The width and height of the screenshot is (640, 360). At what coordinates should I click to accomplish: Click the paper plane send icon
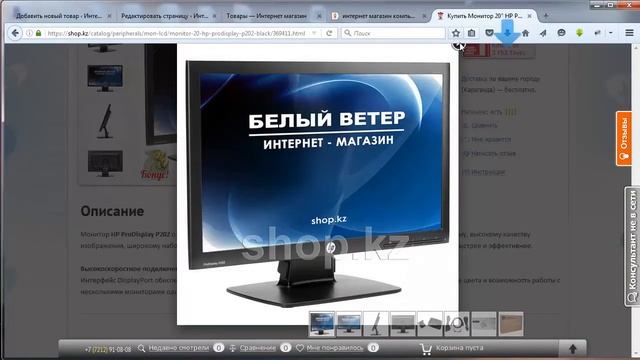tap(543, 33)
